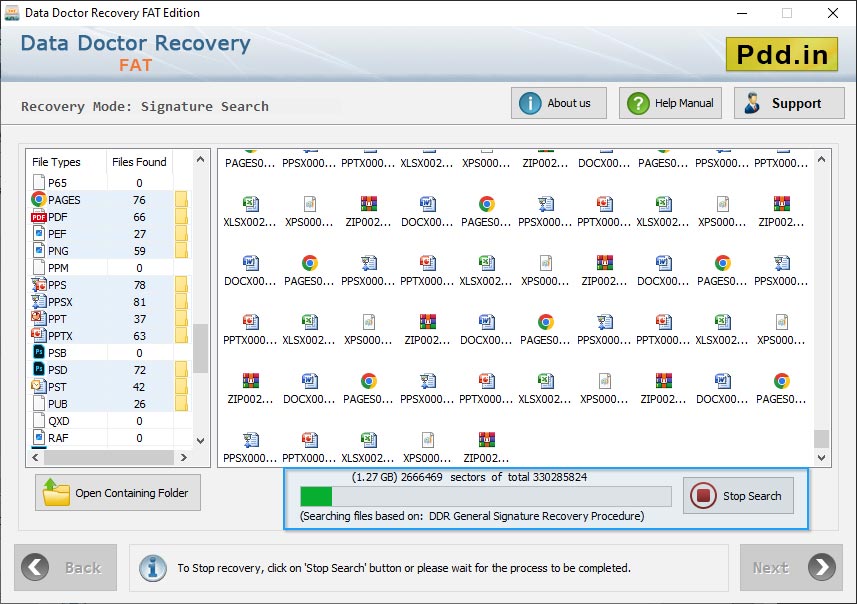Click the PPTX file type icon in list
The height and width of the screenshot is (604, 857).
coord(39,336)
